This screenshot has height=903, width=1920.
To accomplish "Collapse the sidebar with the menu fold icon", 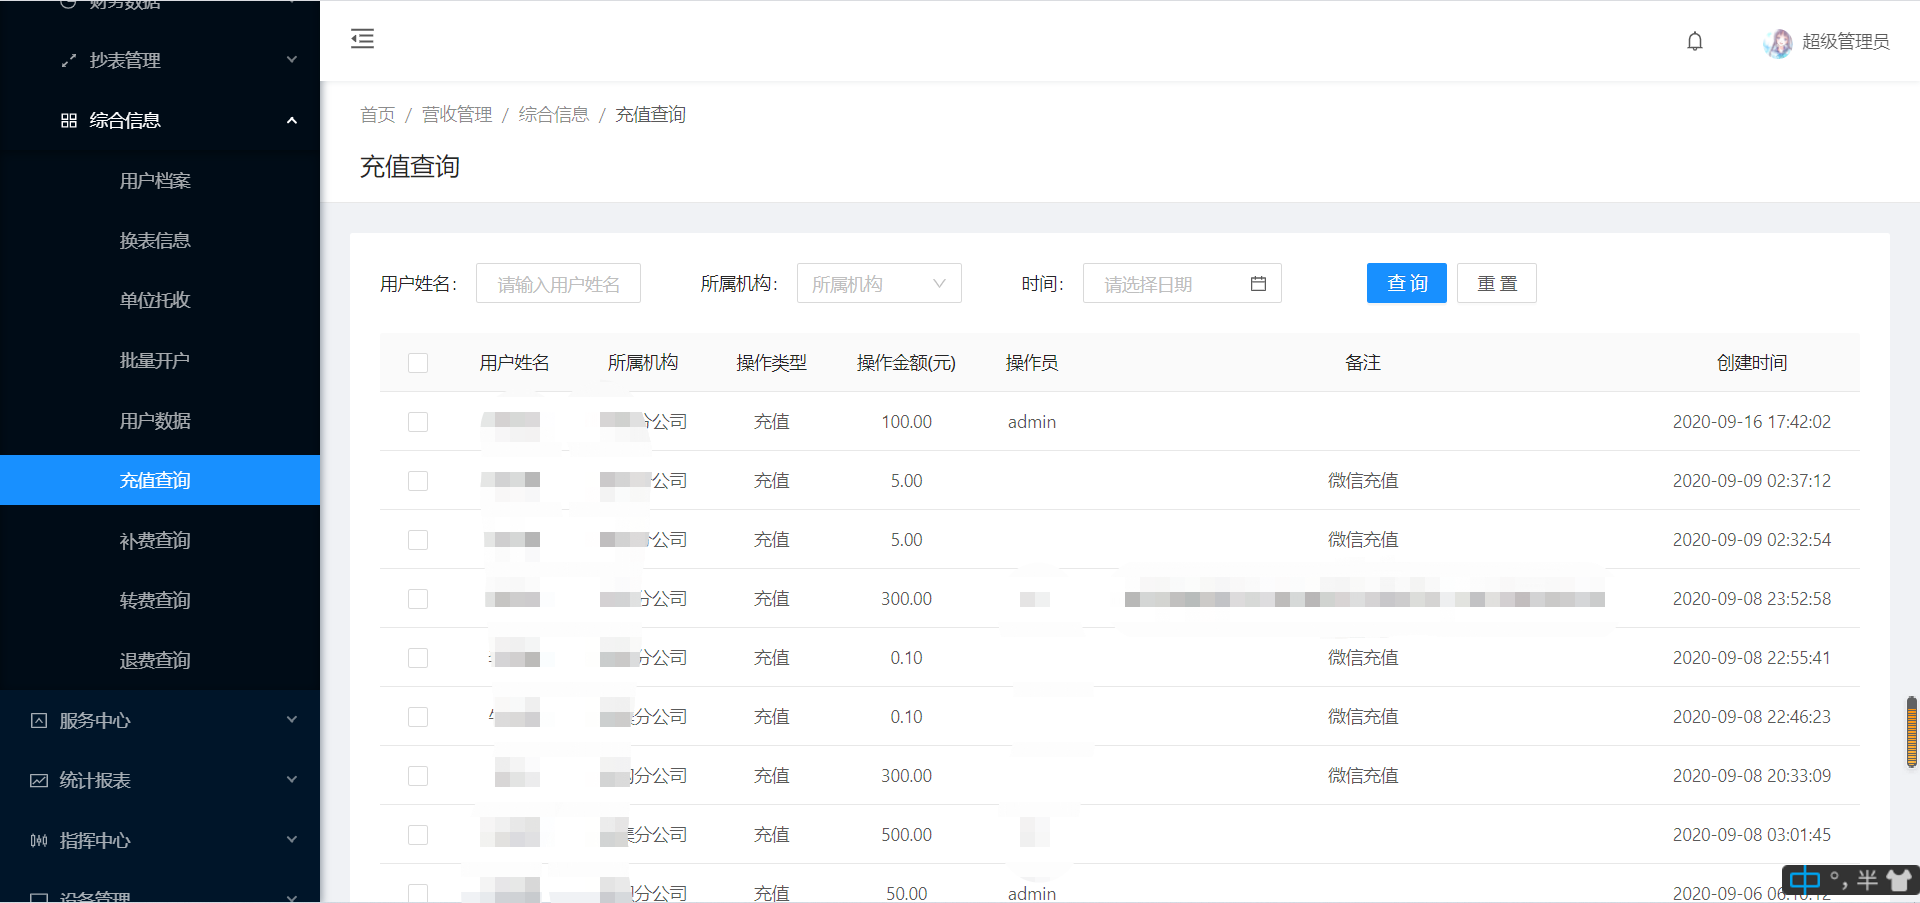I will 362,39.
